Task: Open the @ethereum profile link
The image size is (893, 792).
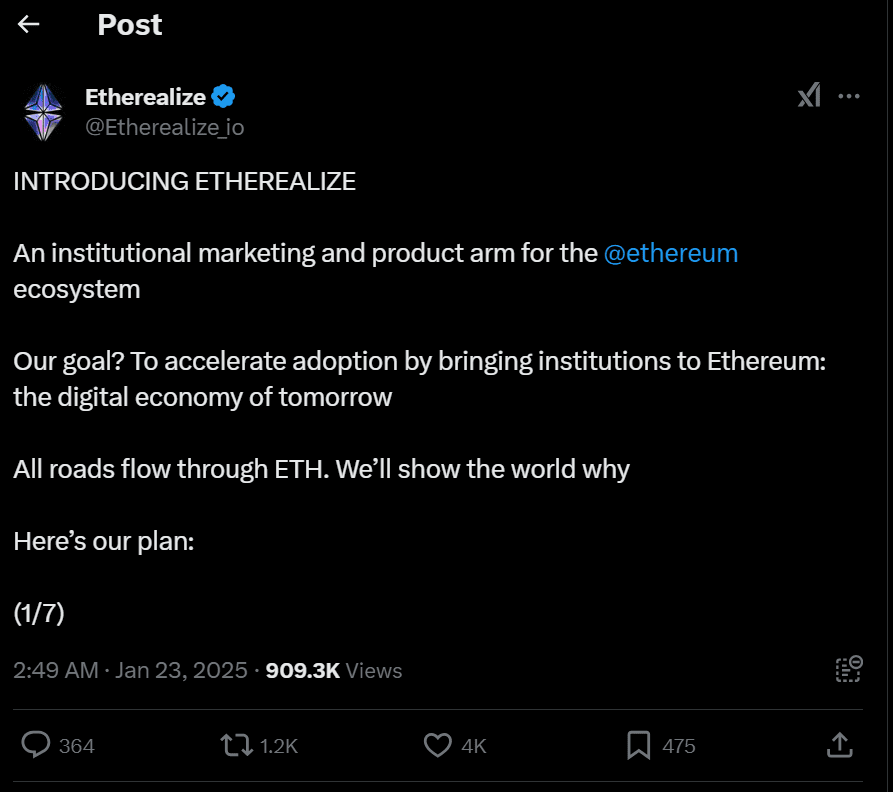Action: coord(671,253)
